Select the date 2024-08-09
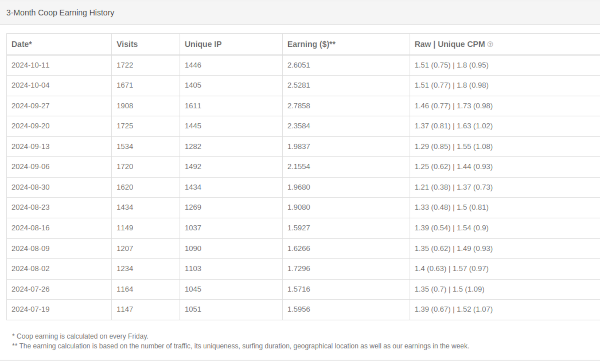This screenshot has height=361, width=600. [31, 248]
